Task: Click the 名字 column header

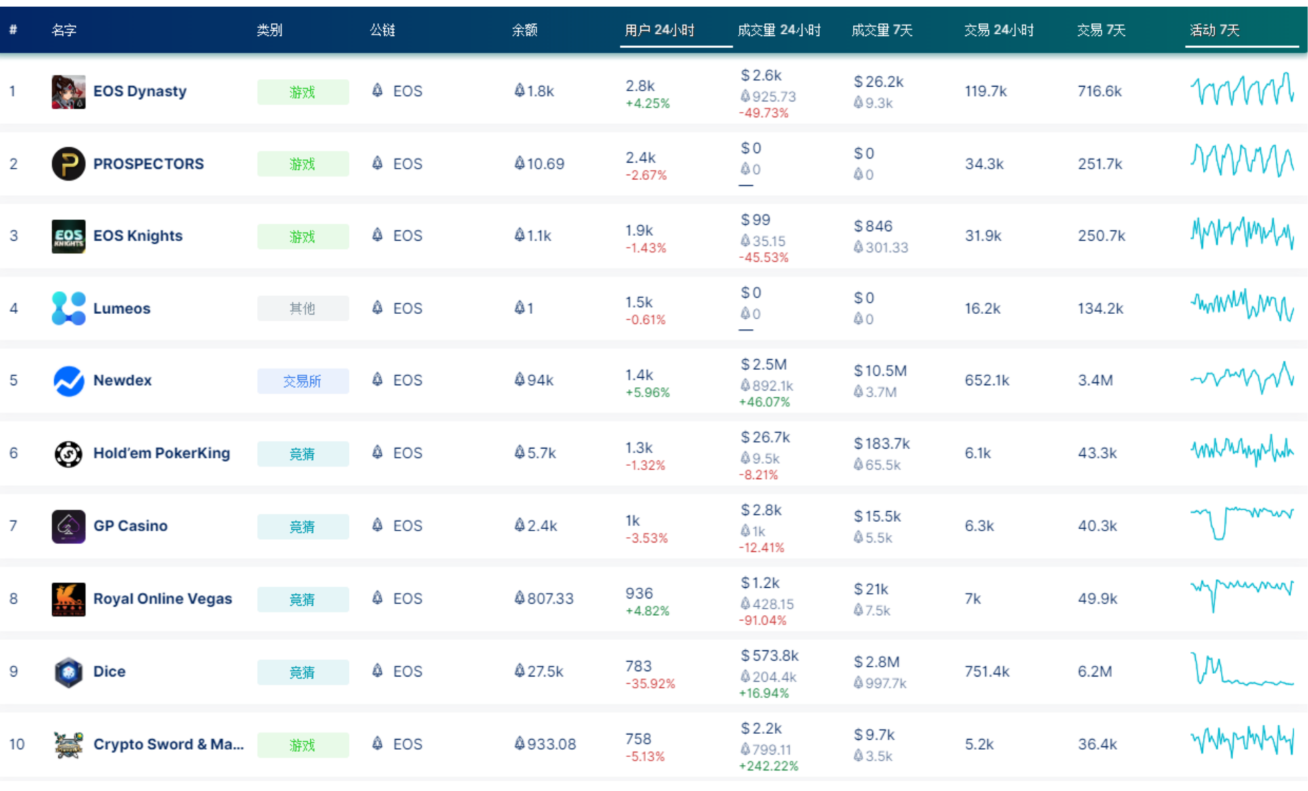Action: [x=64, y=31]
